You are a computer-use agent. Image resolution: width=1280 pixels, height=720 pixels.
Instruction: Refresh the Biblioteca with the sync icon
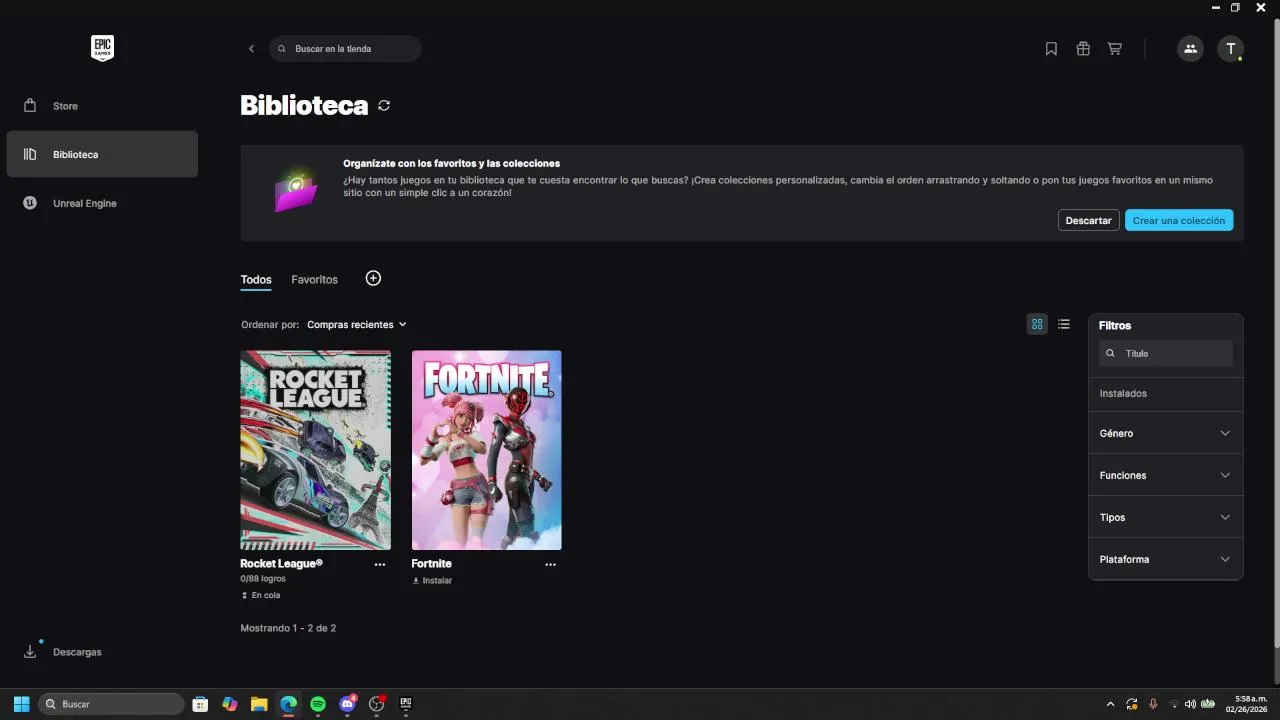[384, 105]
